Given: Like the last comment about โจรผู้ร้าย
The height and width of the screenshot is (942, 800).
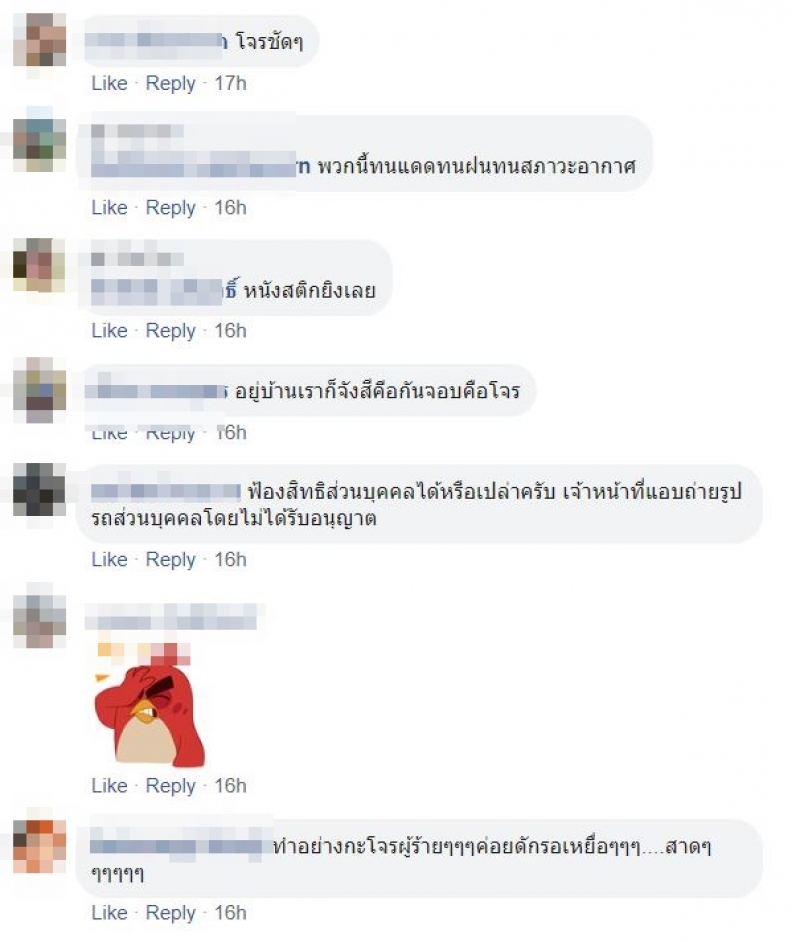Looking at the screenshot, I should coord(109,913).
